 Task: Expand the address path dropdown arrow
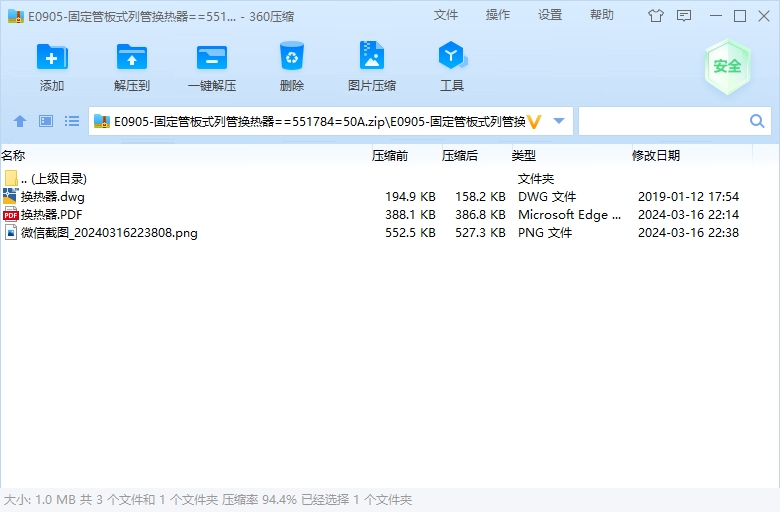click(559, 121)
